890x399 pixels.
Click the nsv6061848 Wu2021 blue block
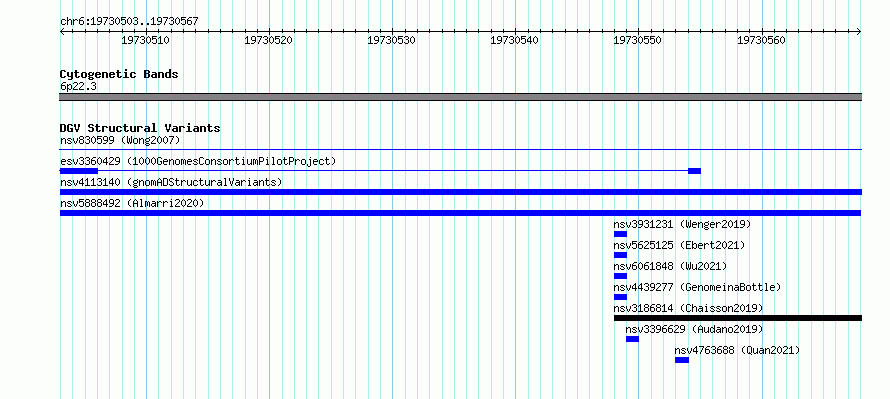(x=620, y=276)
